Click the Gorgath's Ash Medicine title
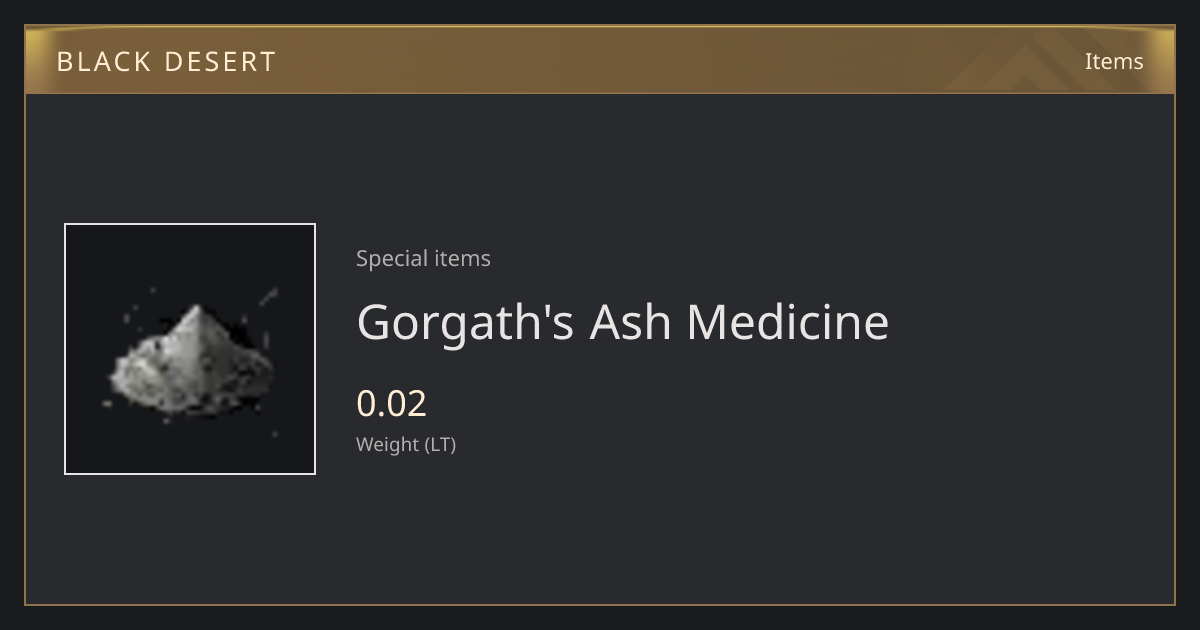 [x=622, y=322]
